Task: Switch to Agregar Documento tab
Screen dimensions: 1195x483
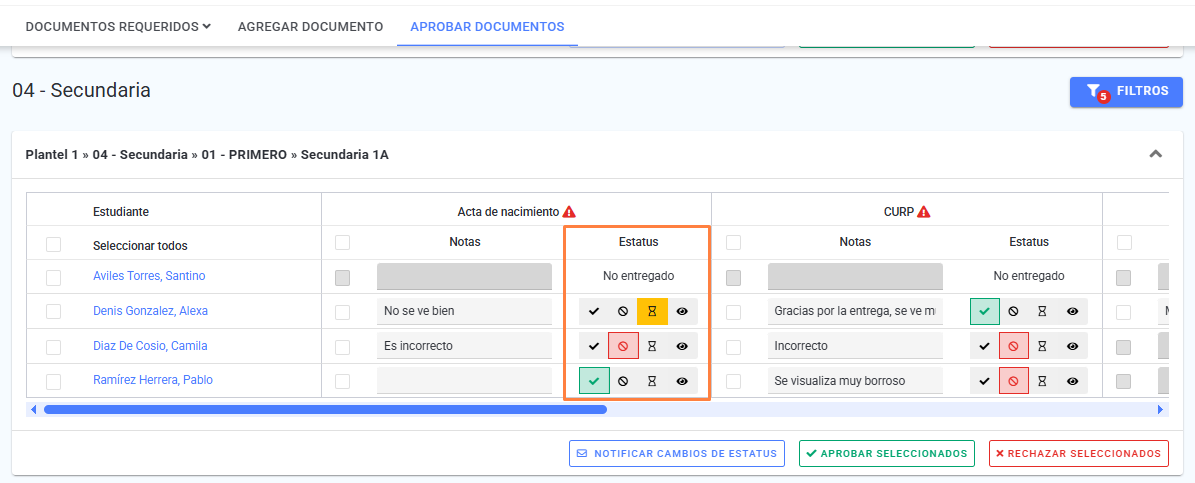Action: pyautogui.click(x=310, y=27)
